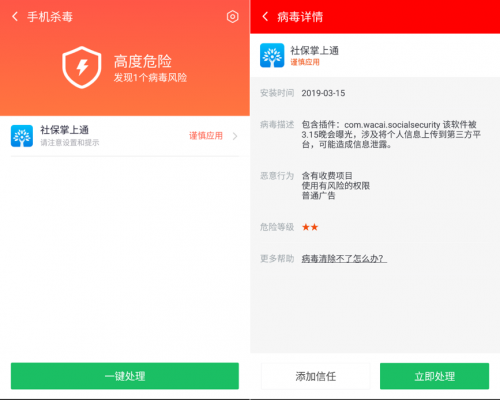The height and width of the screenshot is (400, 500).
Task: Go back from 手机杀毒 screen
Action: [15, 16]
